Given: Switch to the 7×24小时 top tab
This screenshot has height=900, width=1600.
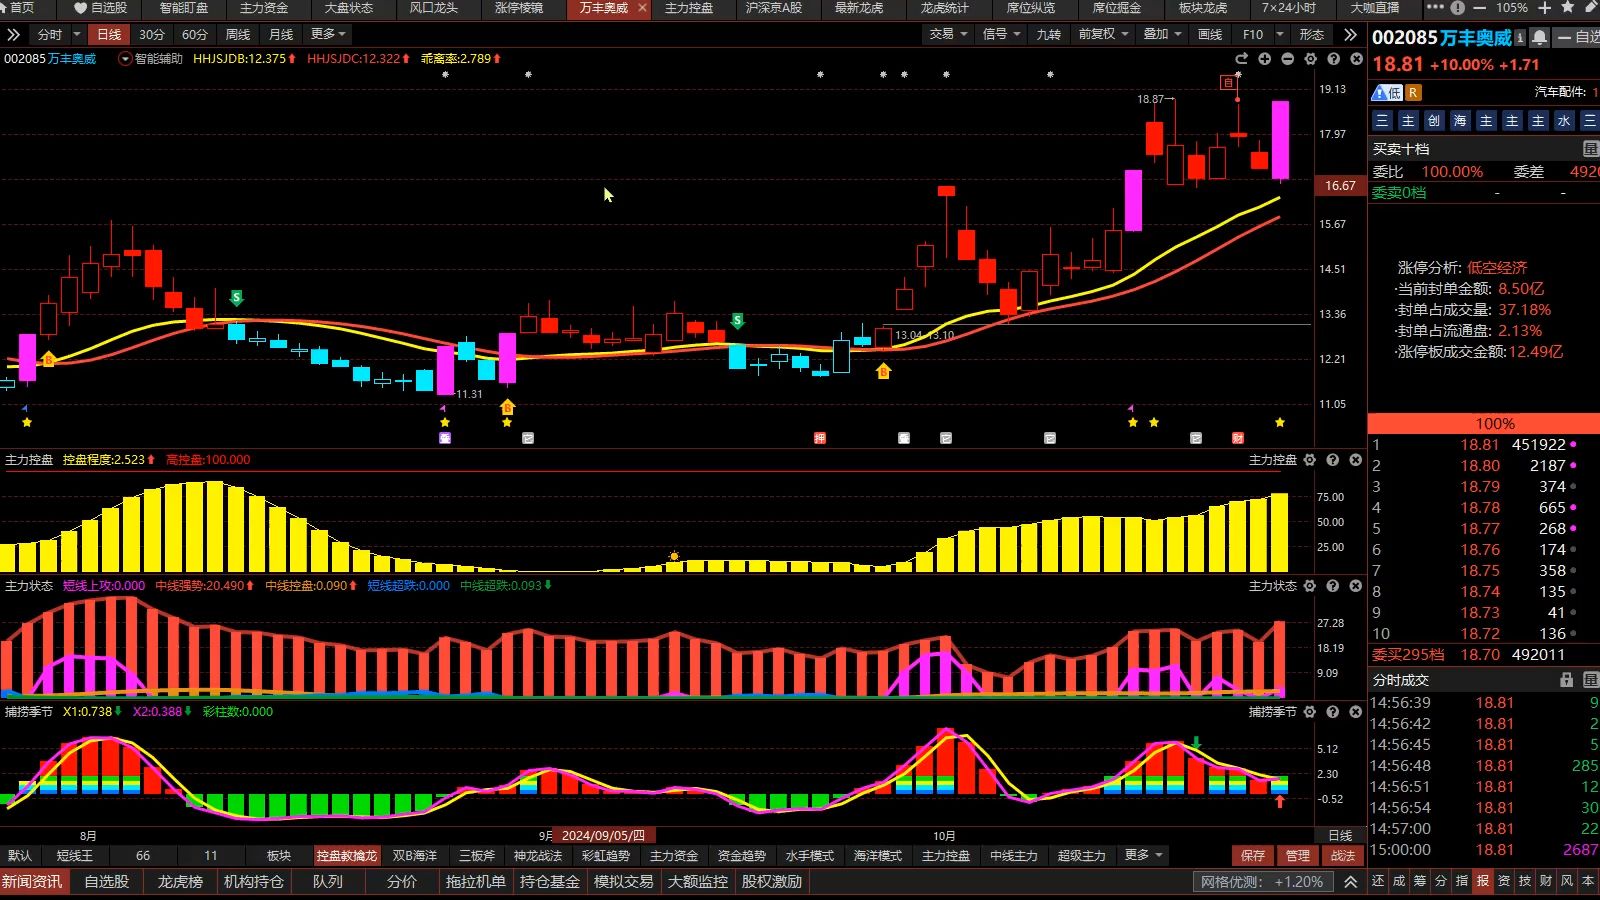Looking at the screenshot, I should pos(1289,8).
